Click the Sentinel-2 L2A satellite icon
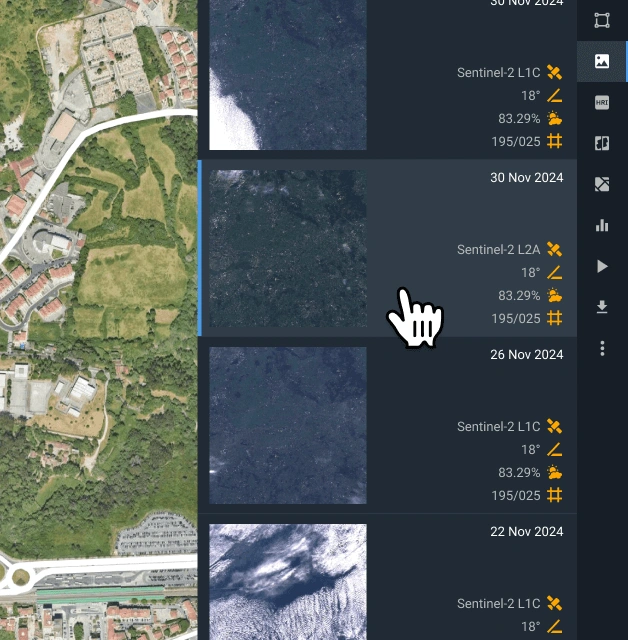Screen dimensions: 628x640 point(555,249)
